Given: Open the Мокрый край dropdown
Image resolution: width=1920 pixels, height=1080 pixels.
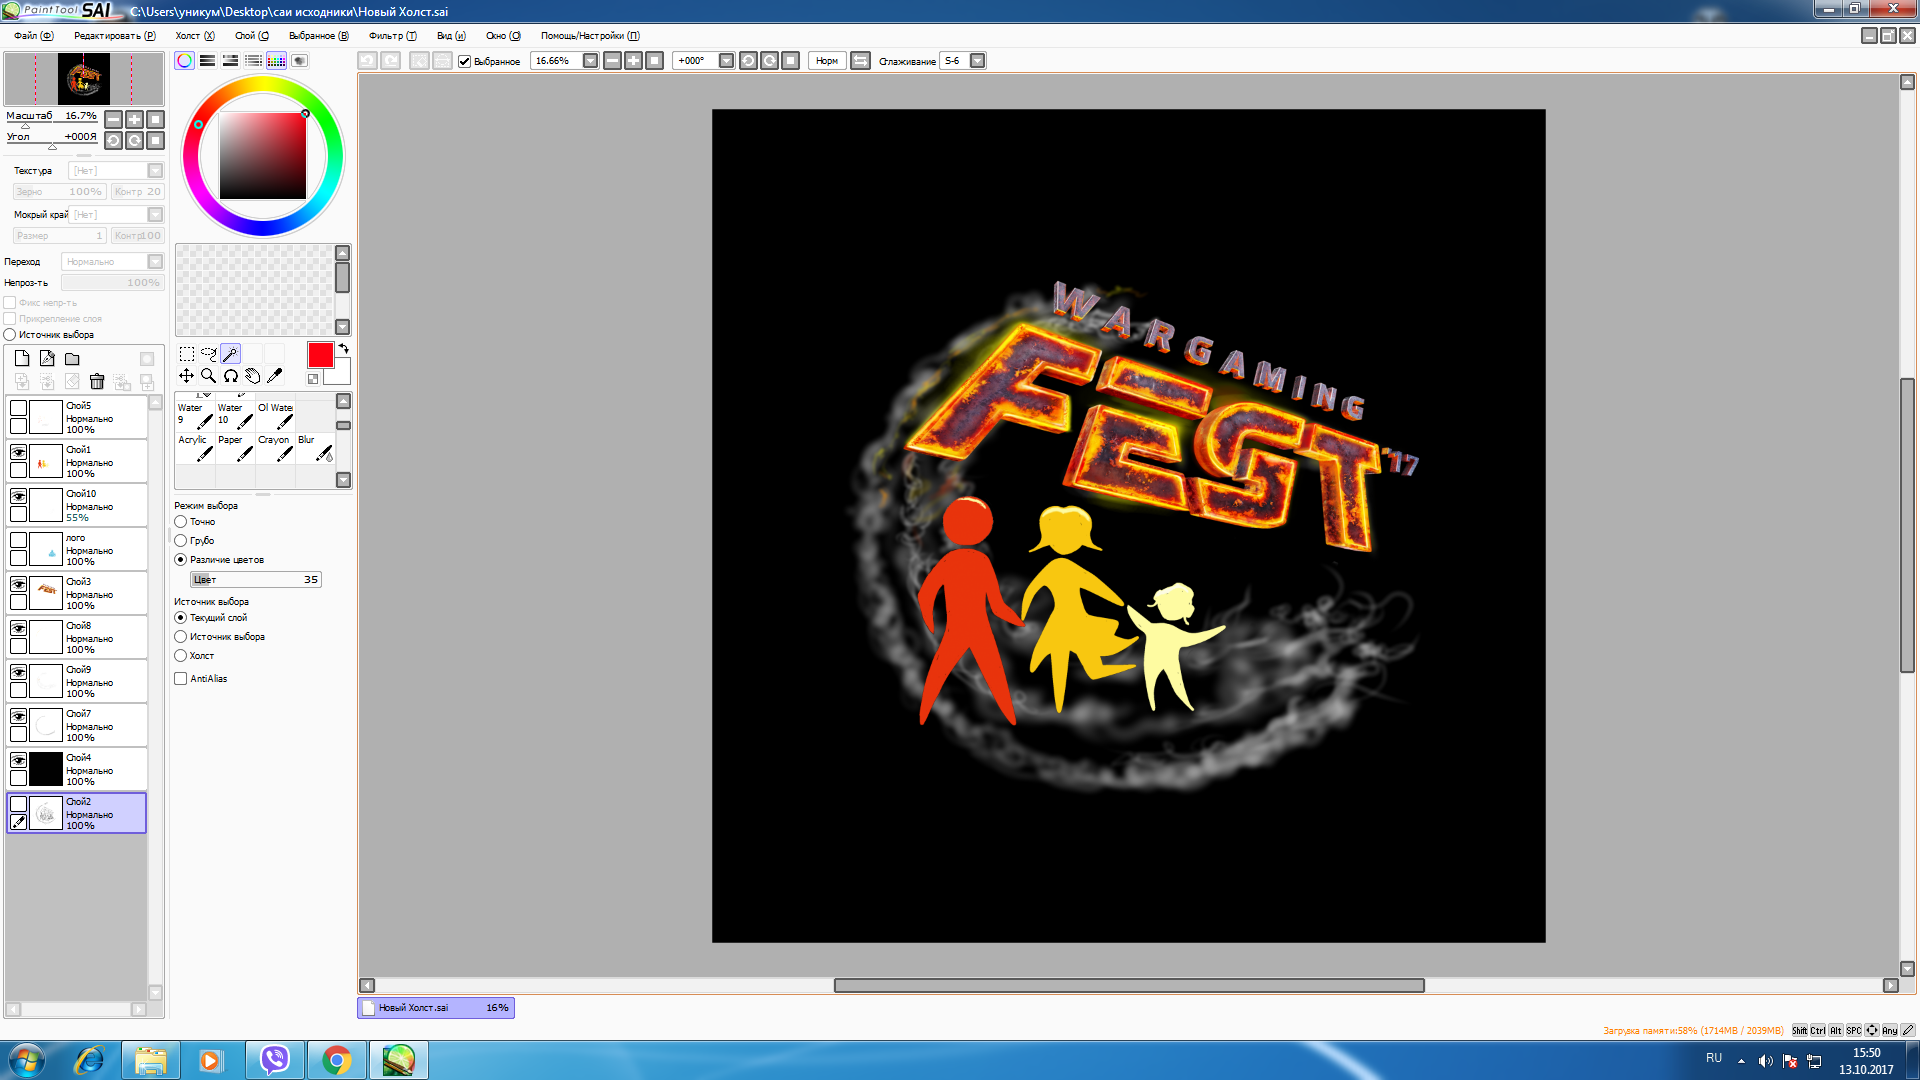Looking at the screenshot, I should click(155, 215).
